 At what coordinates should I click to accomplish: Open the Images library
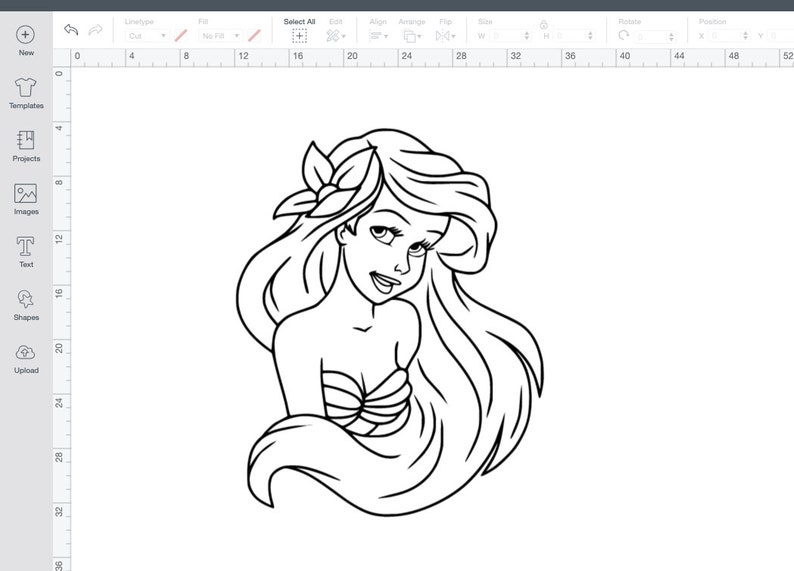26,199
